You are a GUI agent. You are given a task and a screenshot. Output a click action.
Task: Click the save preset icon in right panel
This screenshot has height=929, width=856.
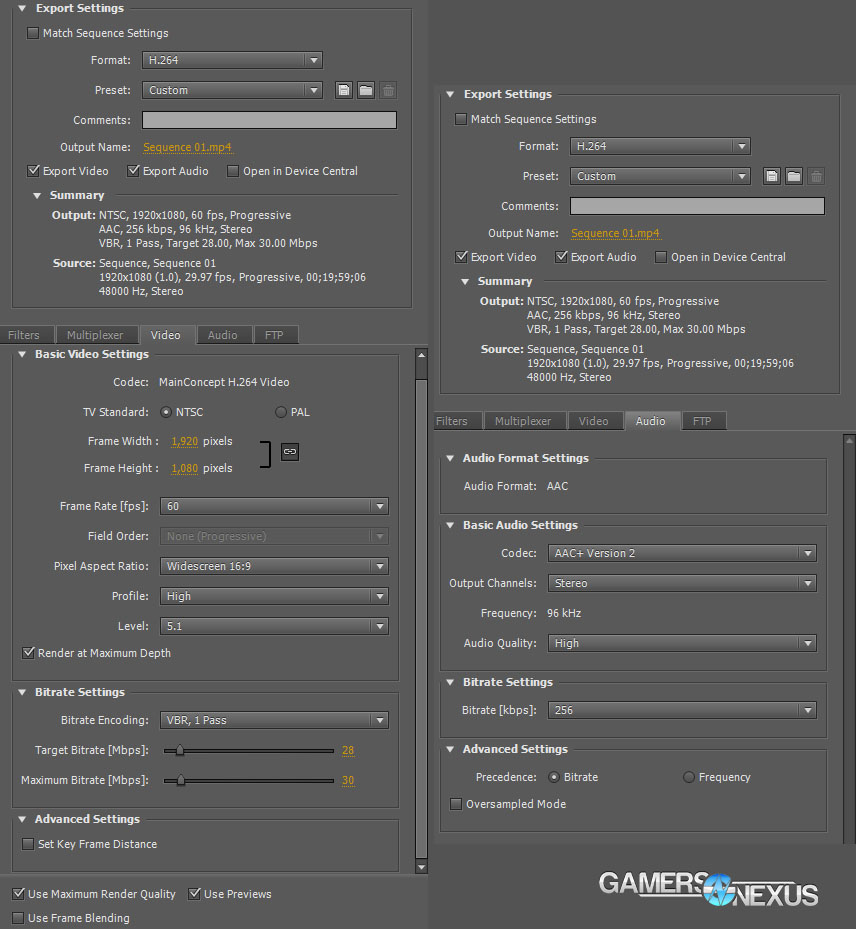pyautogui.click(x=771, y=176)
